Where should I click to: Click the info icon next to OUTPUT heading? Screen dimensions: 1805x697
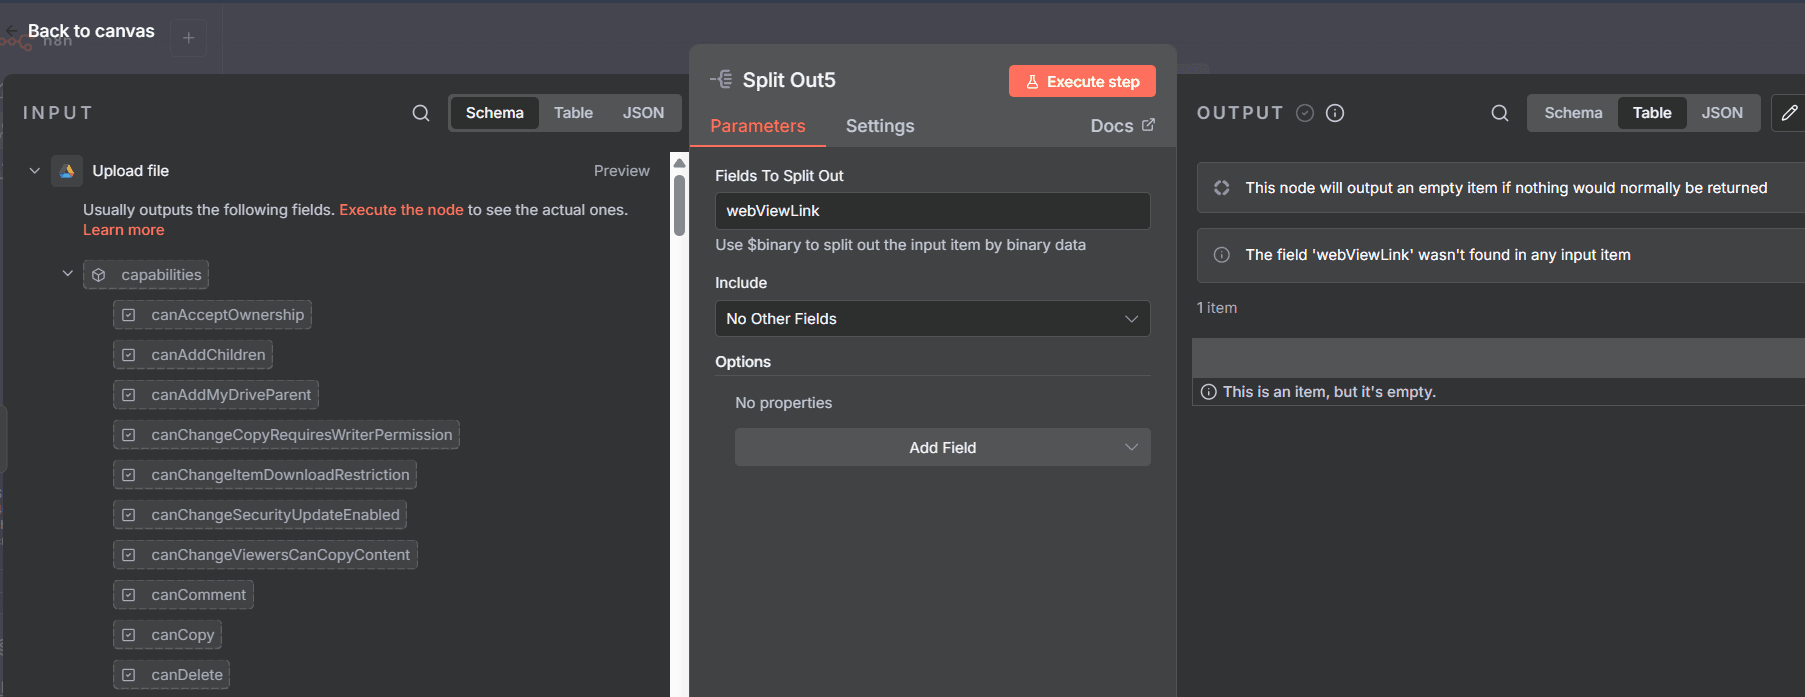coord(1335,113)
